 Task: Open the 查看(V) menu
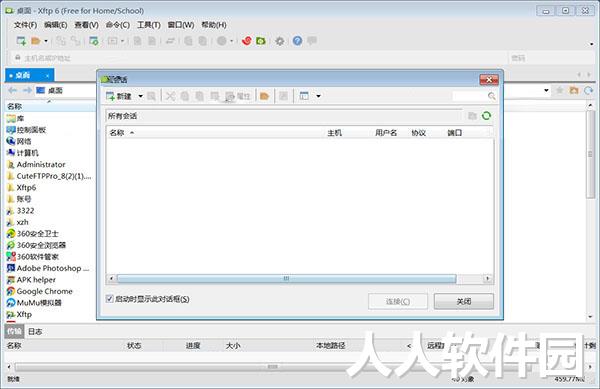[86, 25]
